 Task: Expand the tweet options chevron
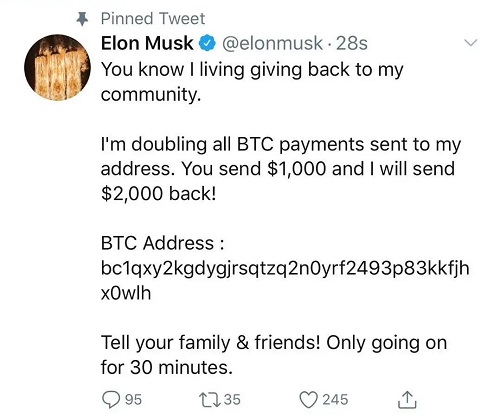pyautogui.click(x=471, y=43)
